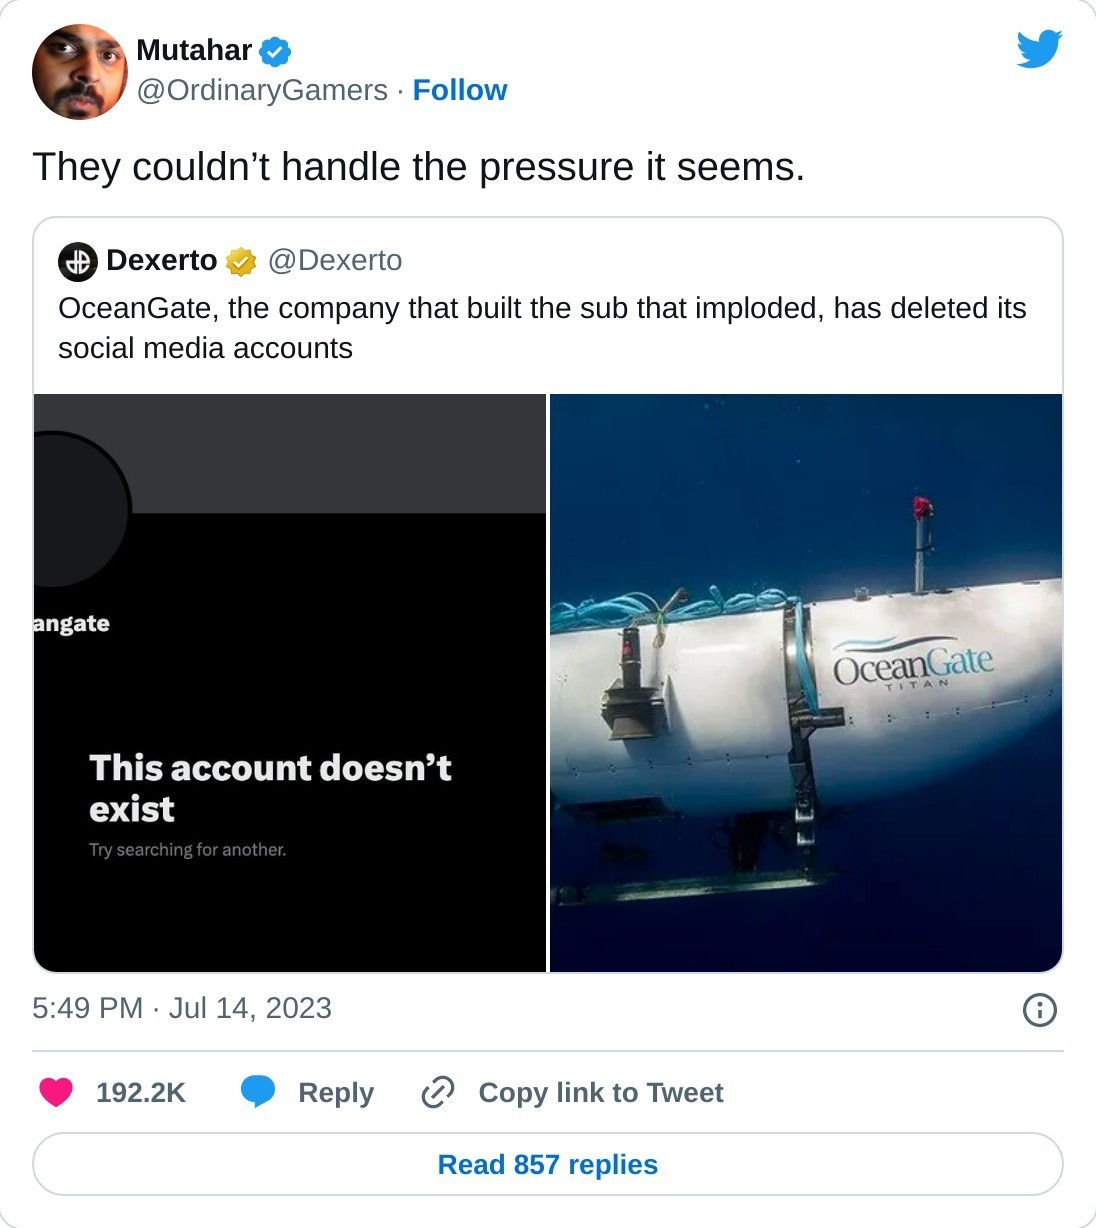The width and height of the screenshot is (1096, 1228).
Task: Click the copy link chain icon
Action: pyautogui.click(x=438, y=1092)
